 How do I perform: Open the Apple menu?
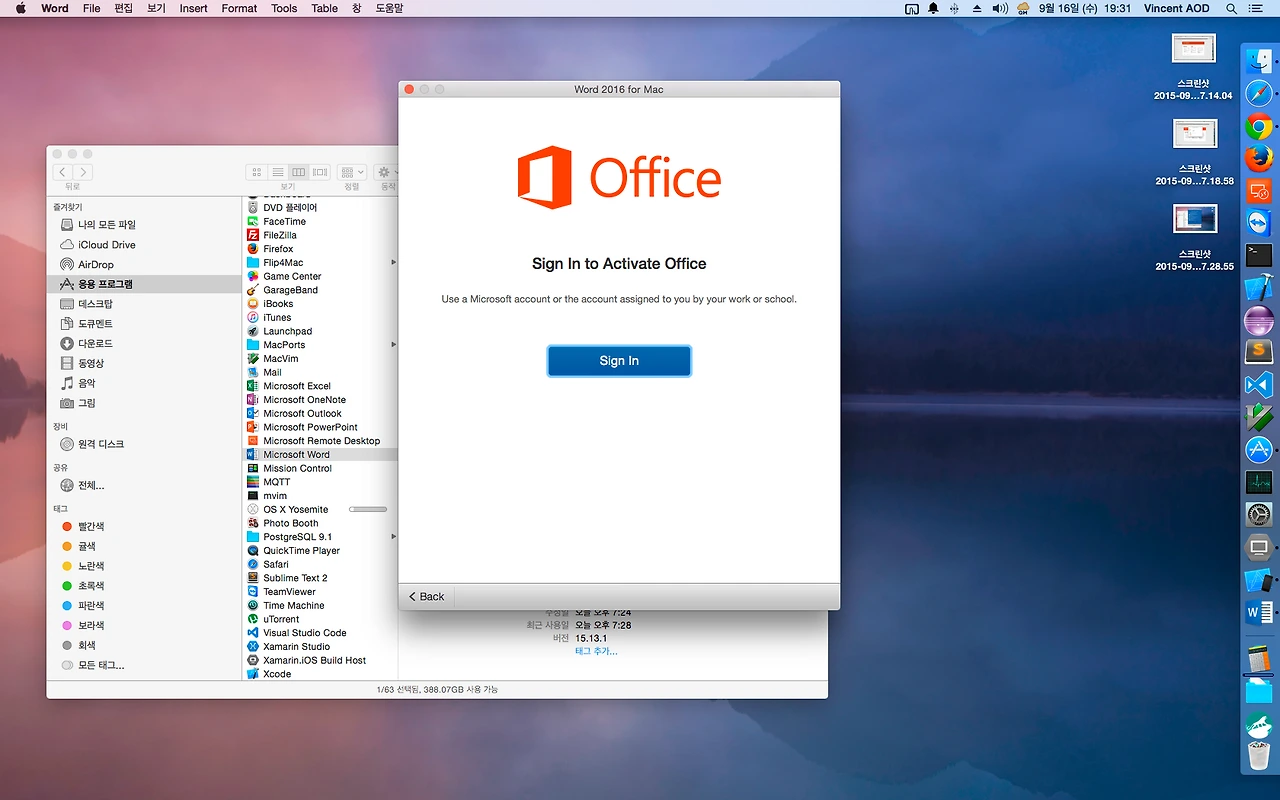pyautogui.click(x=20, y=8)
